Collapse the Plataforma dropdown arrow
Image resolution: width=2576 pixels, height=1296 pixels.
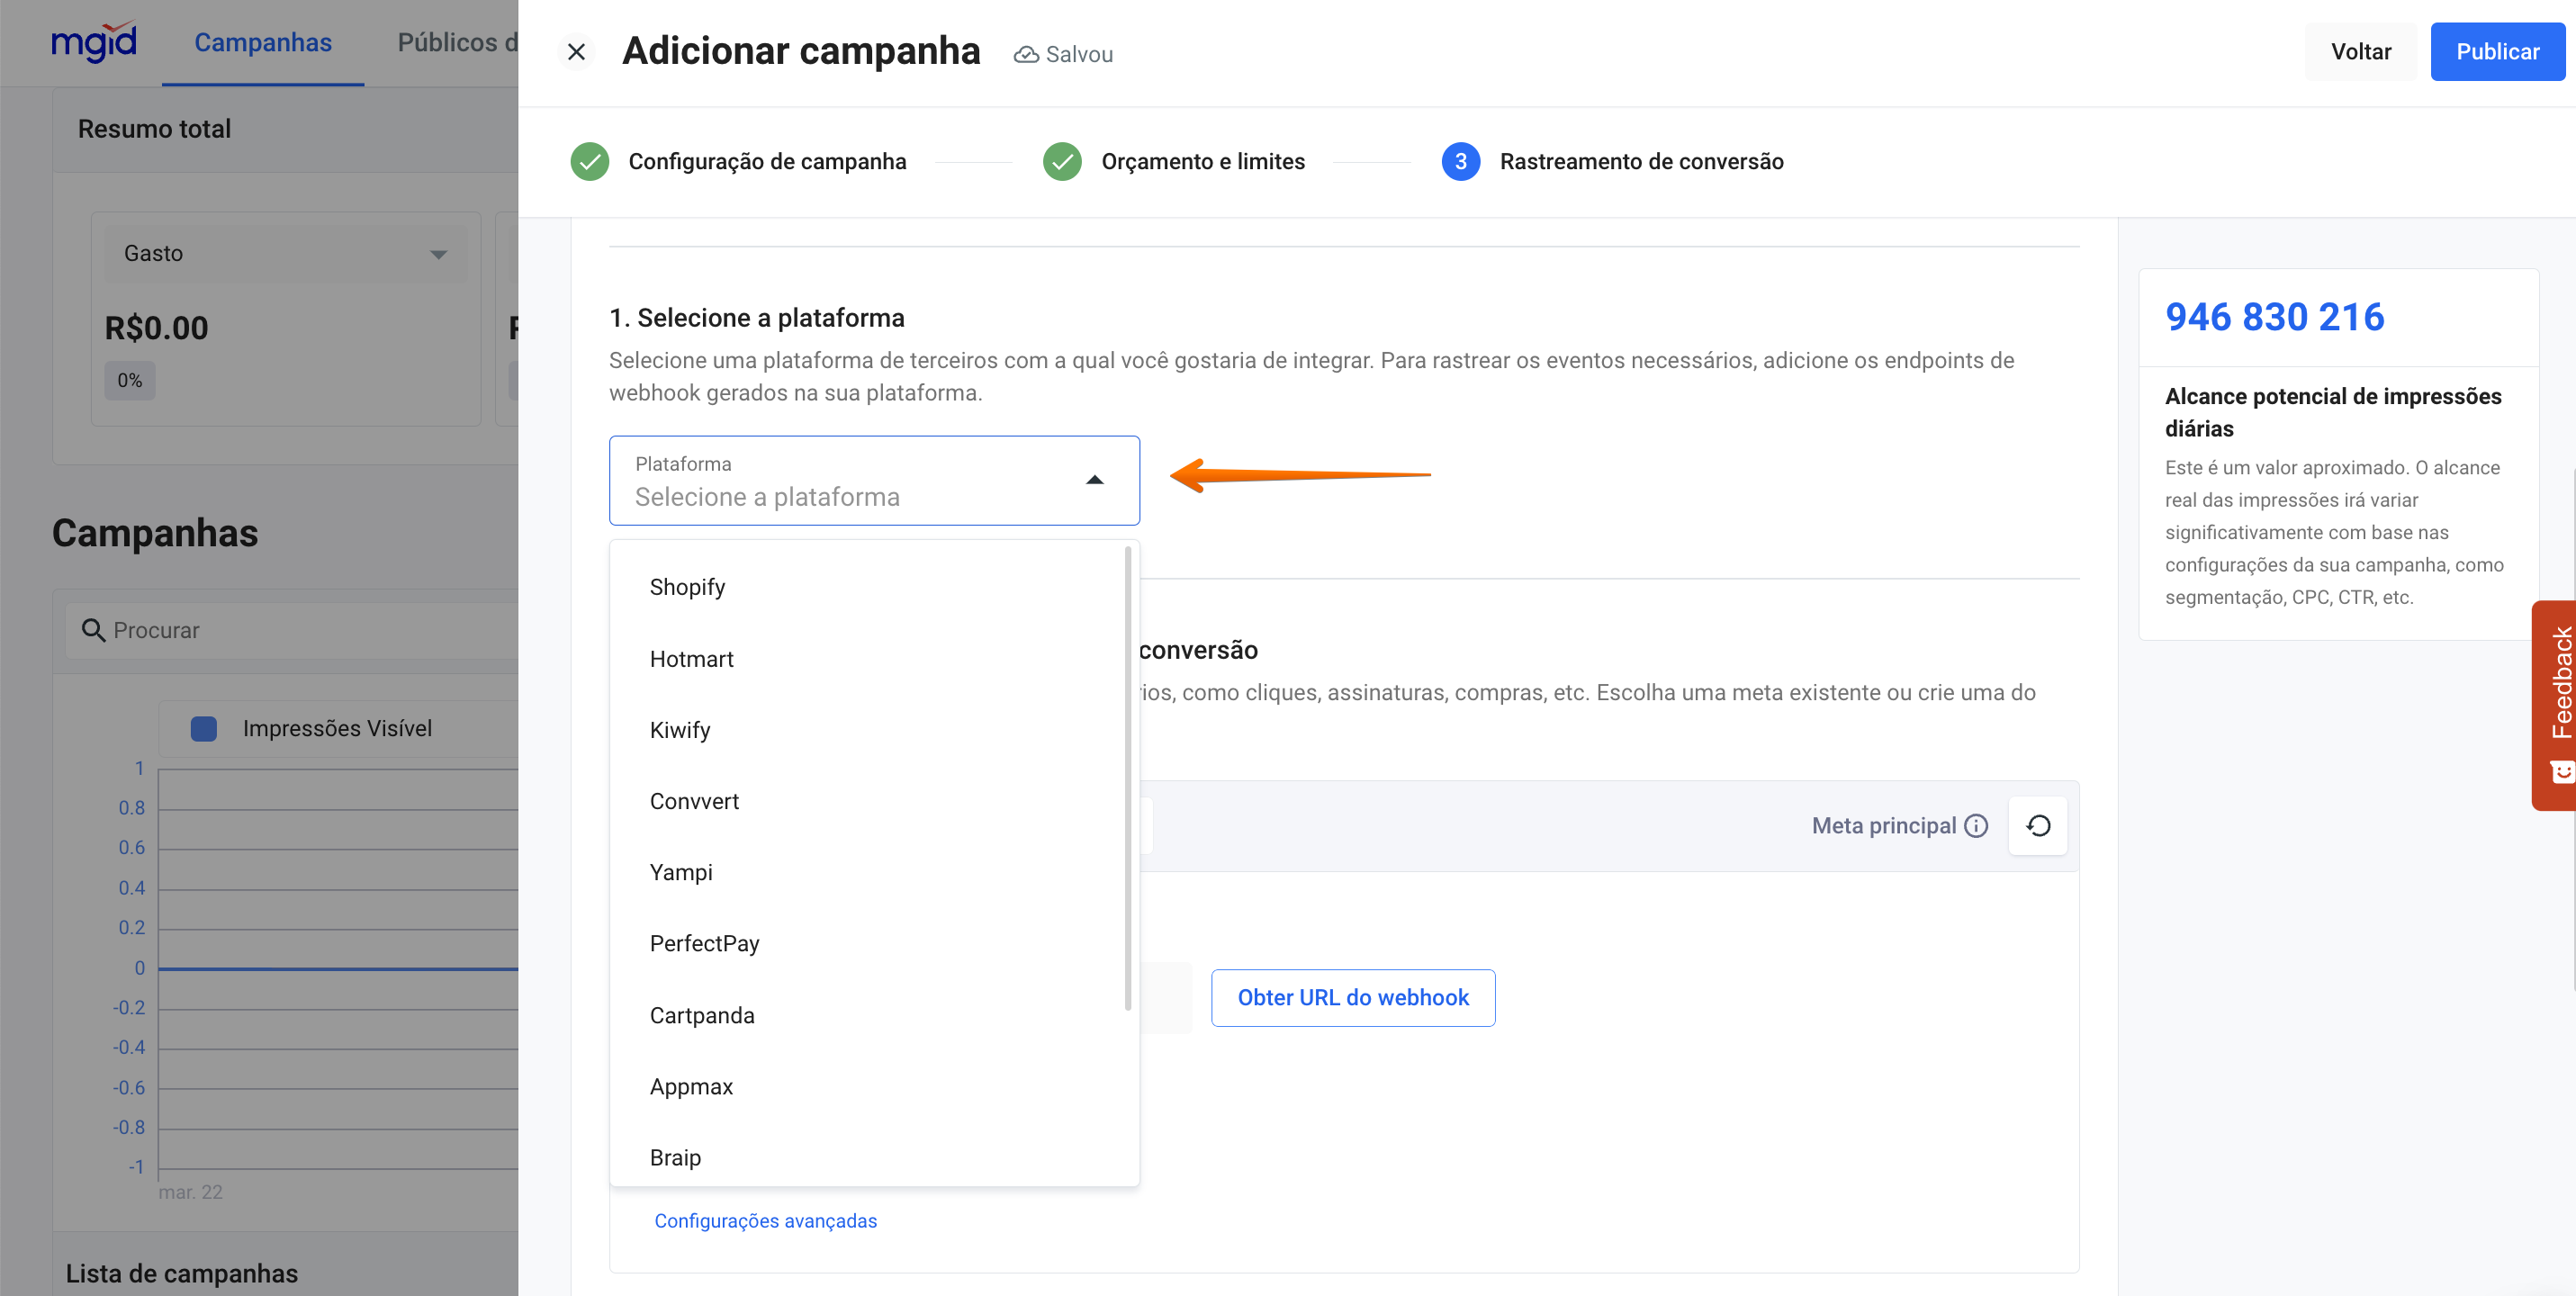(x=1095, y=480)
